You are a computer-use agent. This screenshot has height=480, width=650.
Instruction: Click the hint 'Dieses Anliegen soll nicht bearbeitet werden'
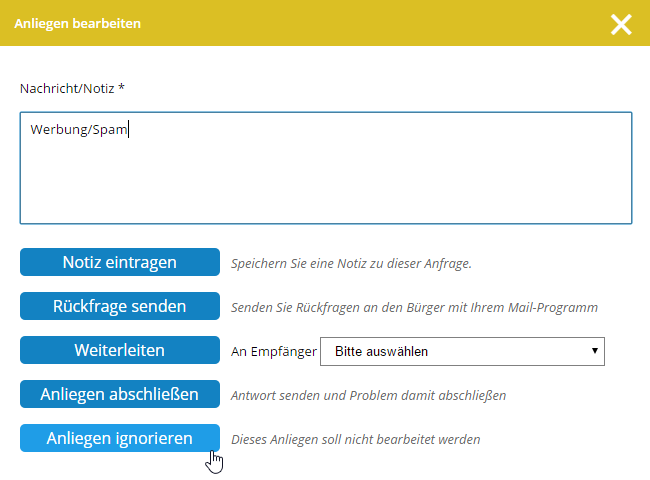pos(356,439)
